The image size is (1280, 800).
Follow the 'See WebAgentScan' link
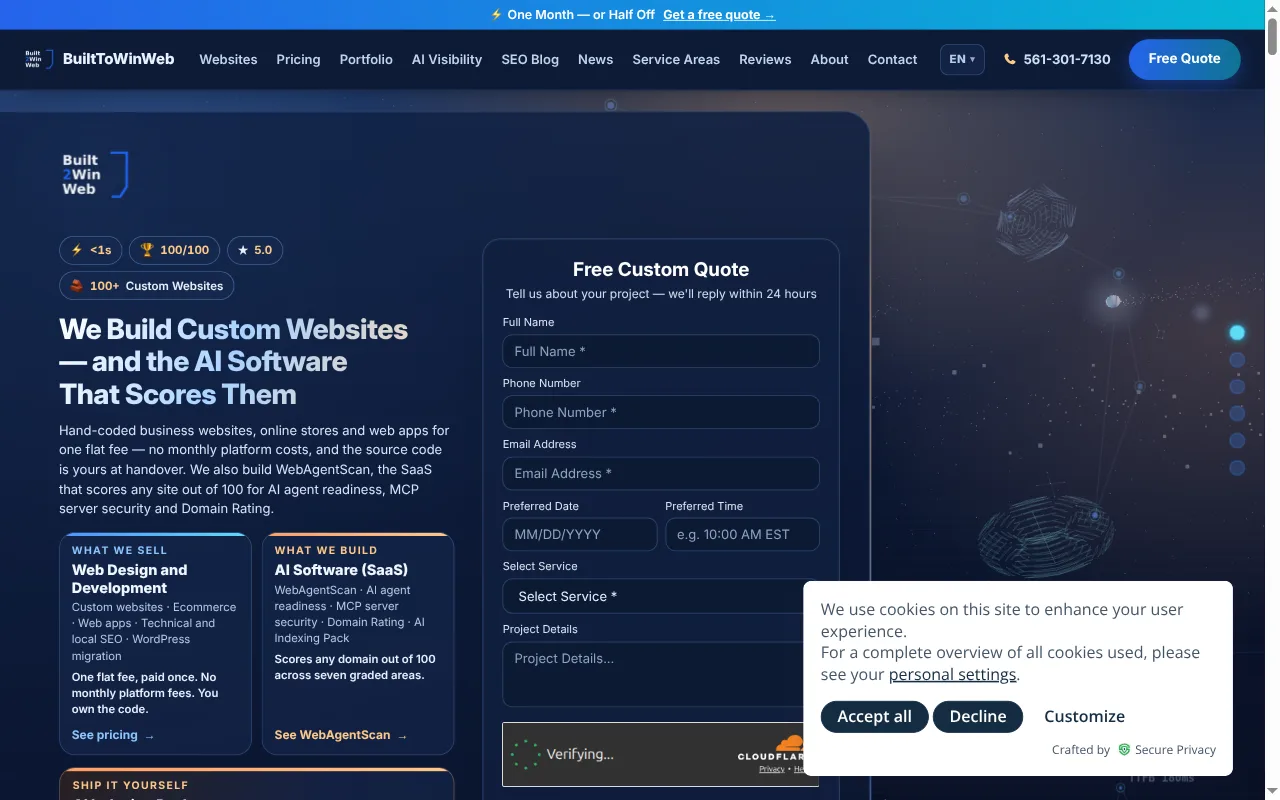click(x=341, y=735)
